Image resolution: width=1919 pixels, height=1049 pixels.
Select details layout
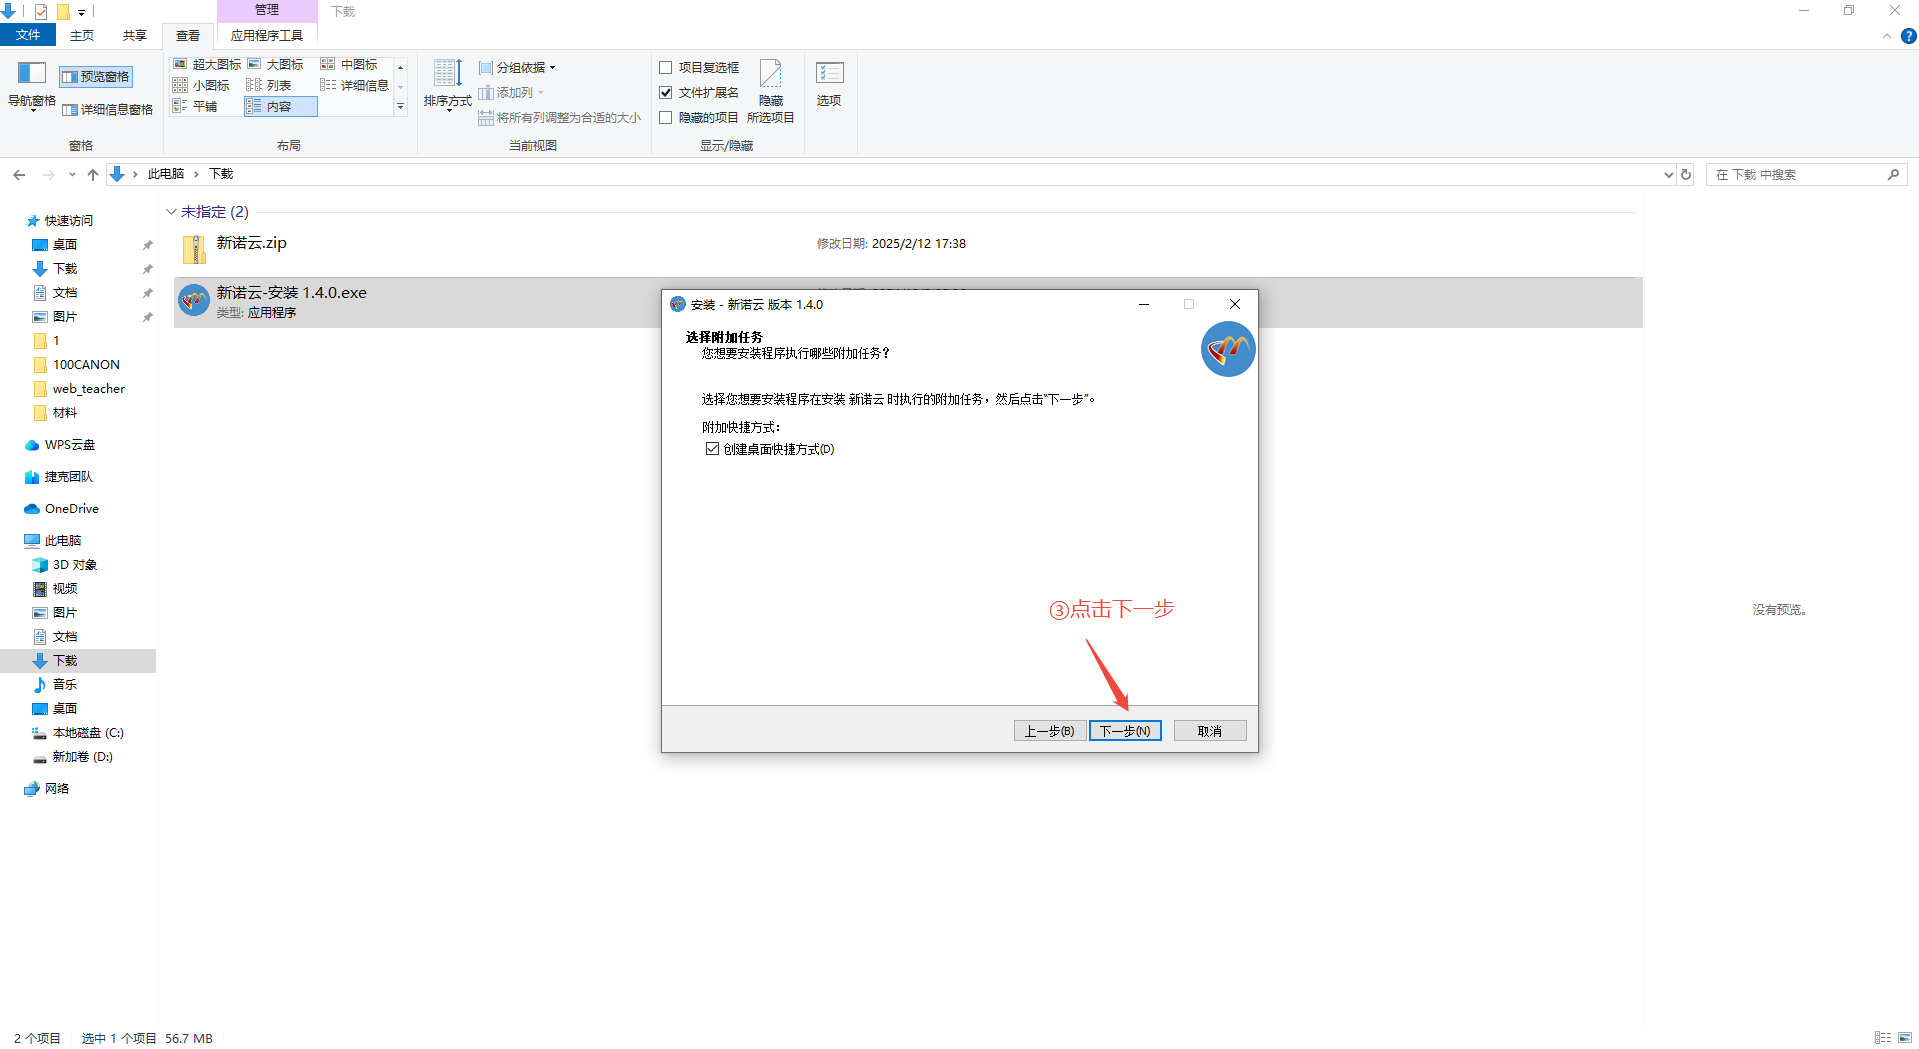(355, 85)
